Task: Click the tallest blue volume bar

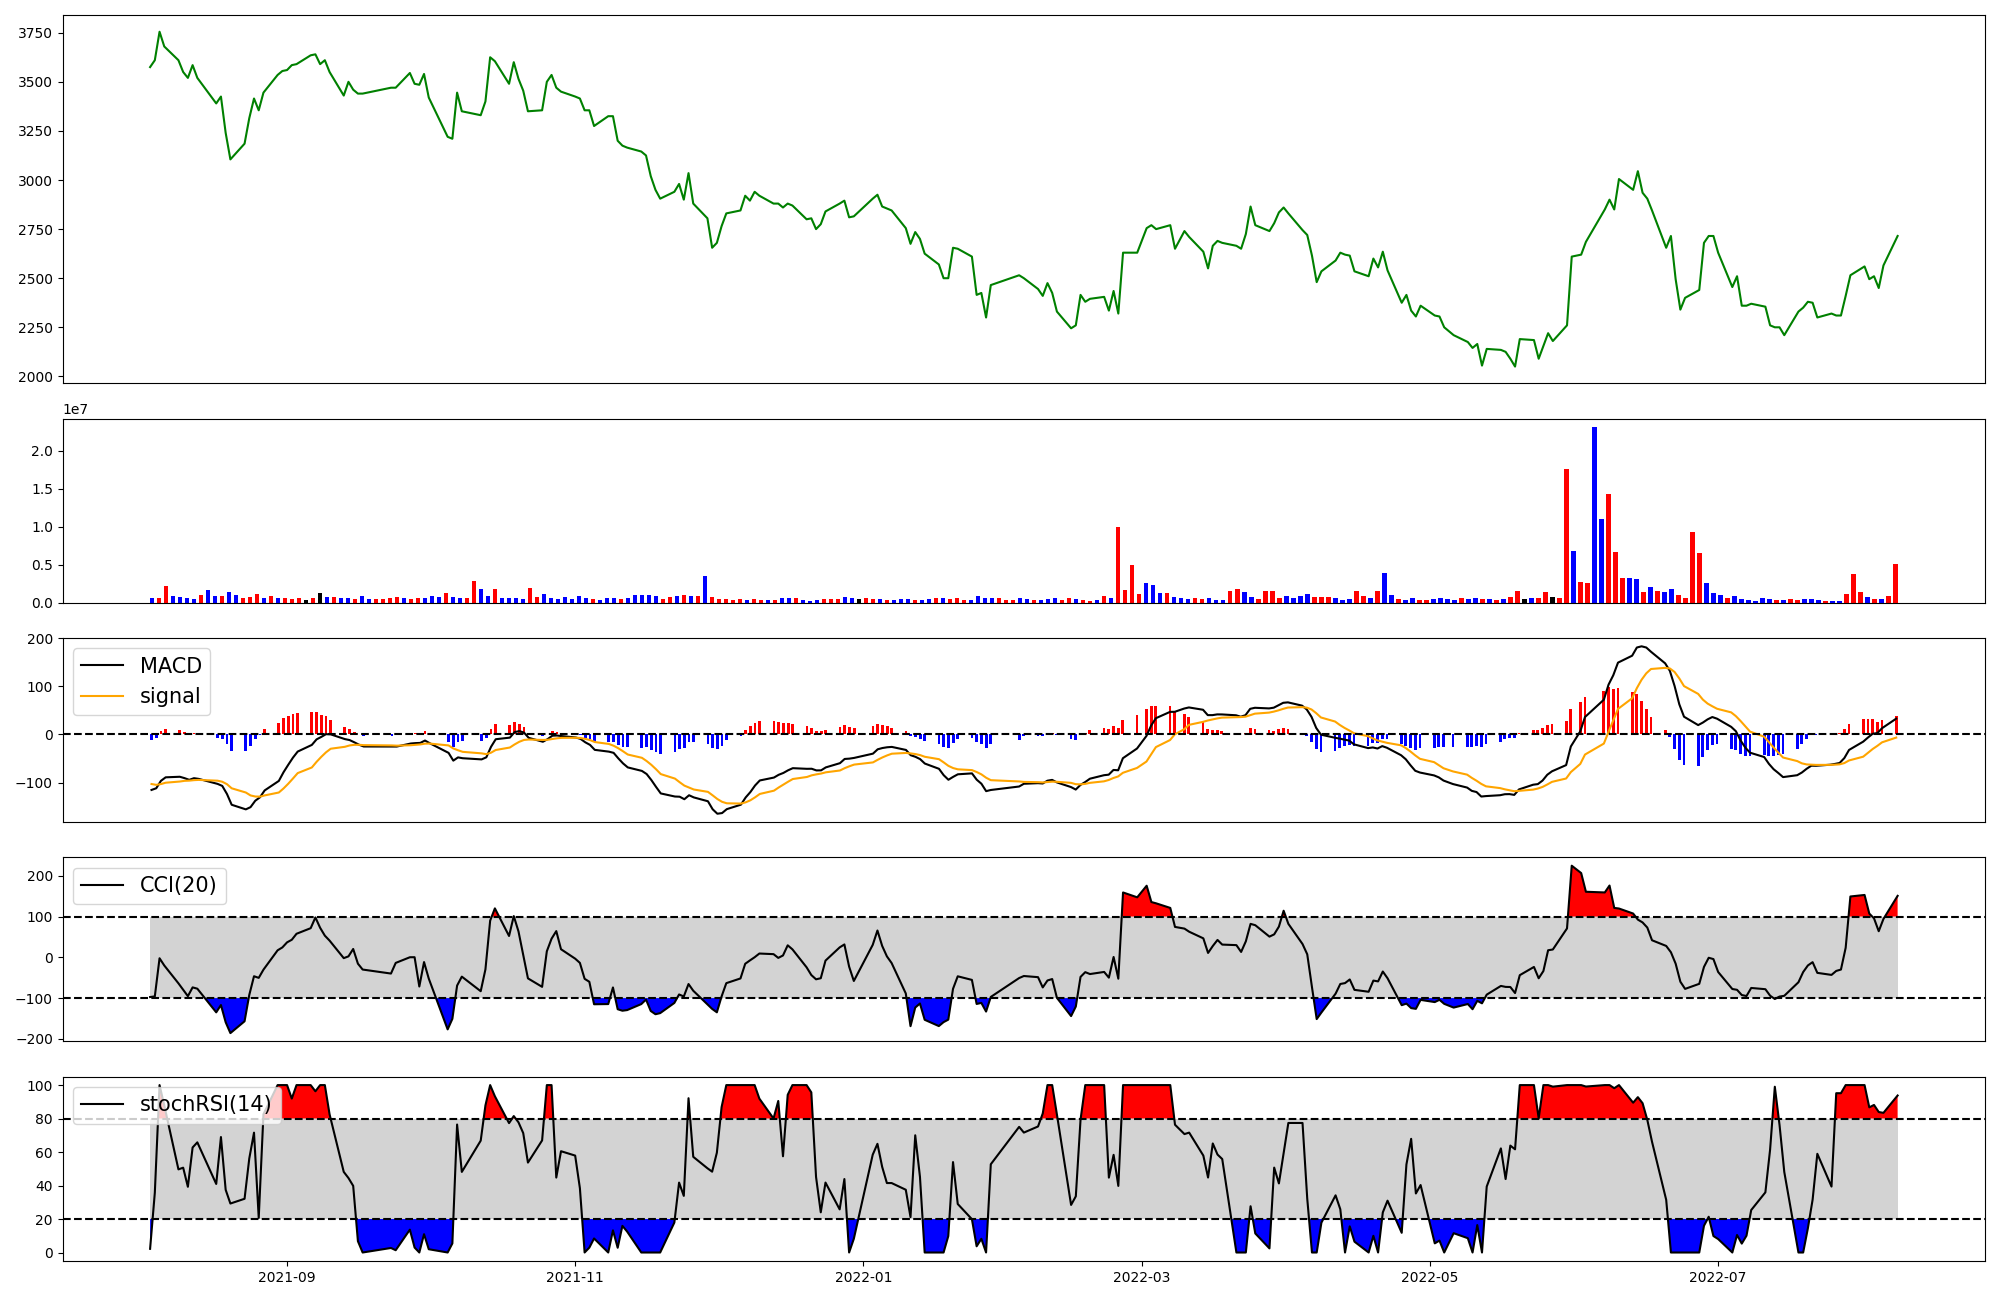Action: tap(1594, 515)
